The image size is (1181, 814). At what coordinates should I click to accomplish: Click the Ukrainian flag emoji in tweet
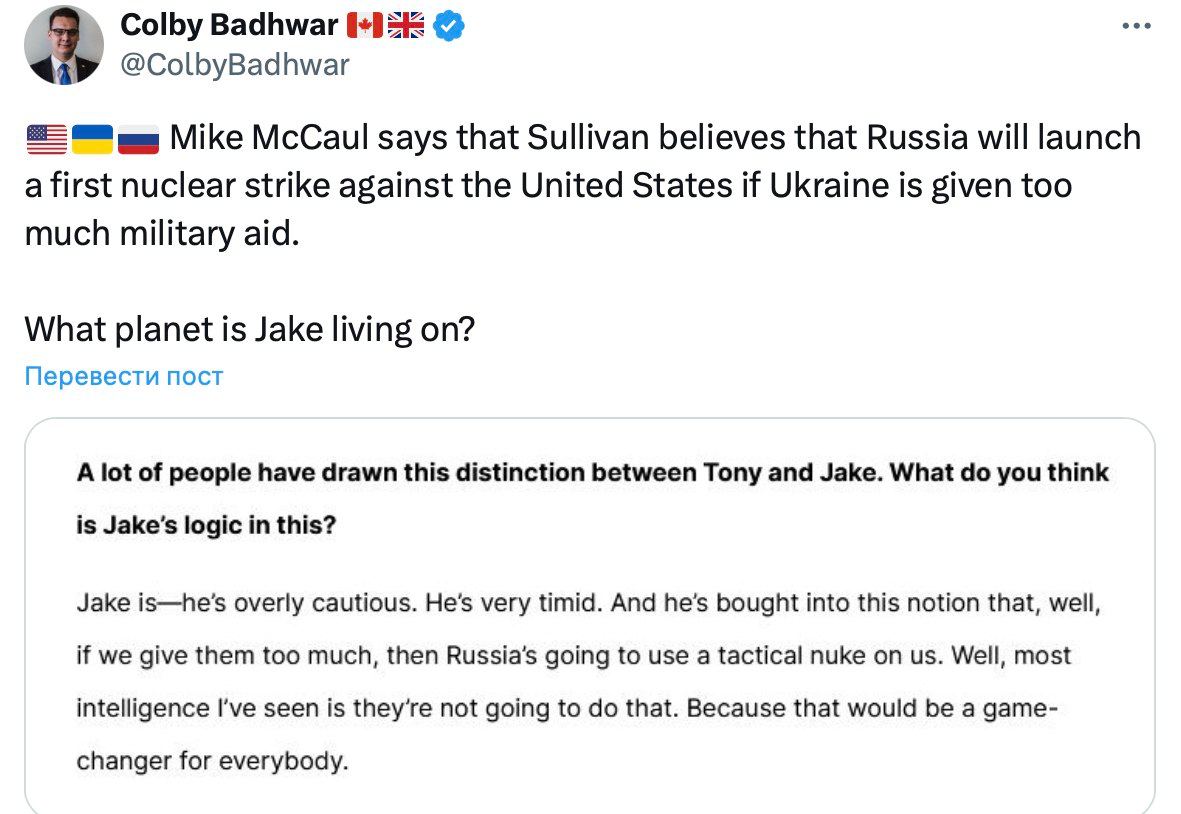pyautogui.click(x=93, y=139)
